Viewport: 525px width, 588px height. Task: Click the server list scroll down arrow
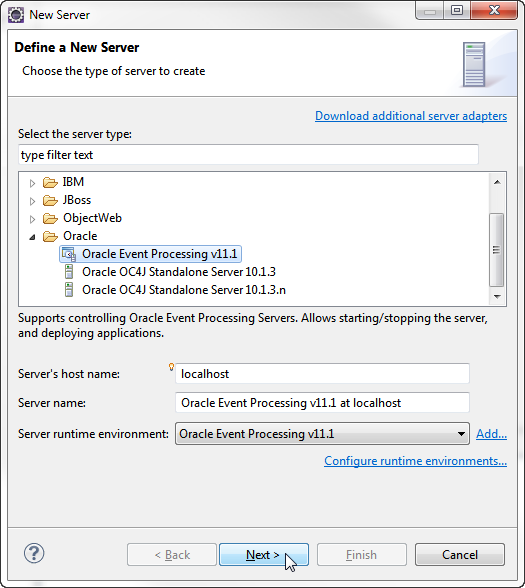pos(497,297)
